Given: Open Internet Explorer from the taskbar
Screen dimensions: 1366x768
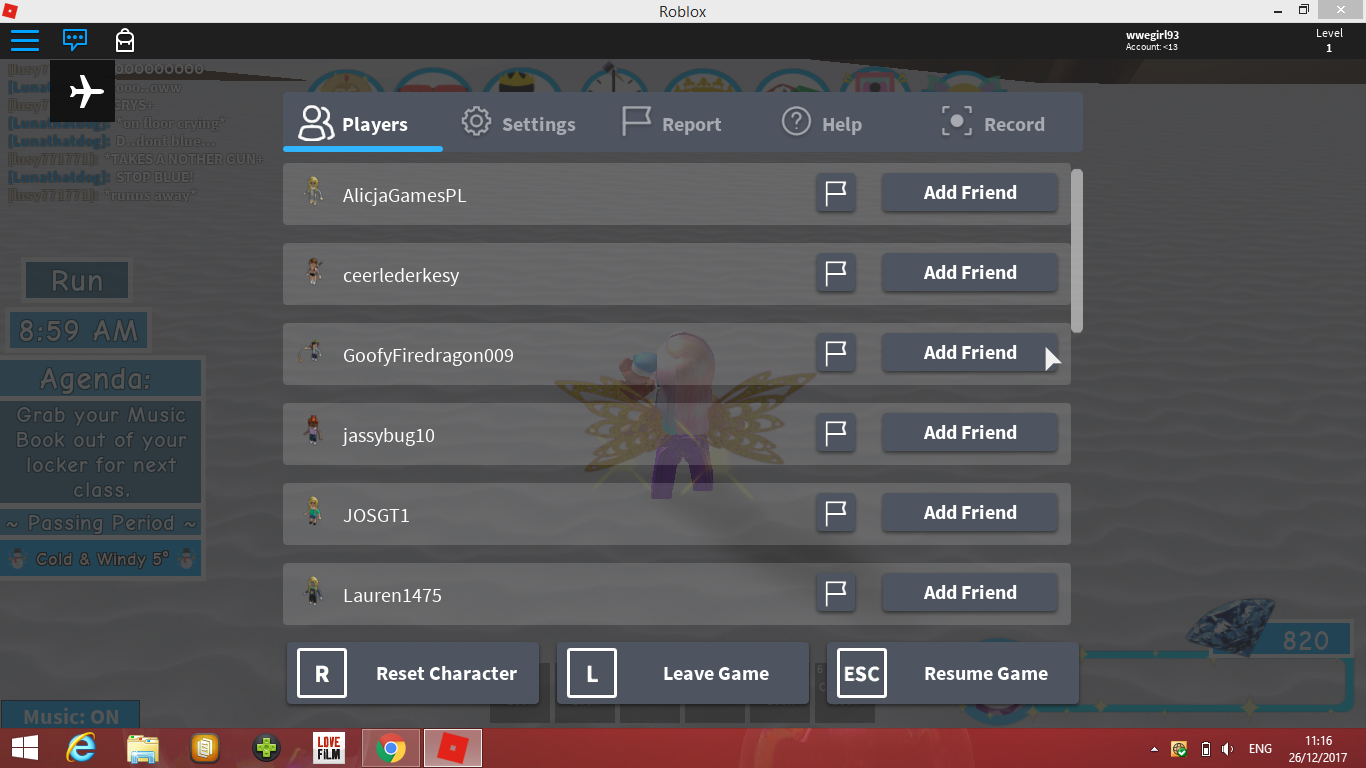Looking at the screenshot, I should coord(81,748).
